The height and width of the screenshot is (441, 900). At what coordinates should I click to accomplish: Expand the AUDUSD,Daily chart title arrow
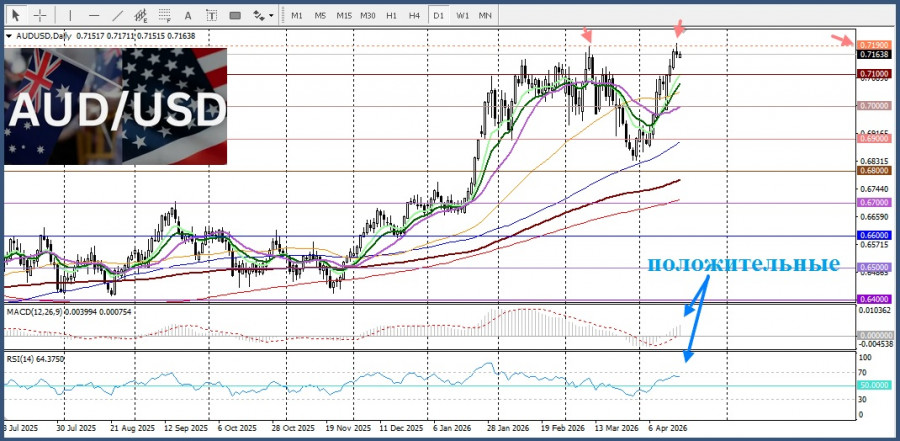(10, 36)
